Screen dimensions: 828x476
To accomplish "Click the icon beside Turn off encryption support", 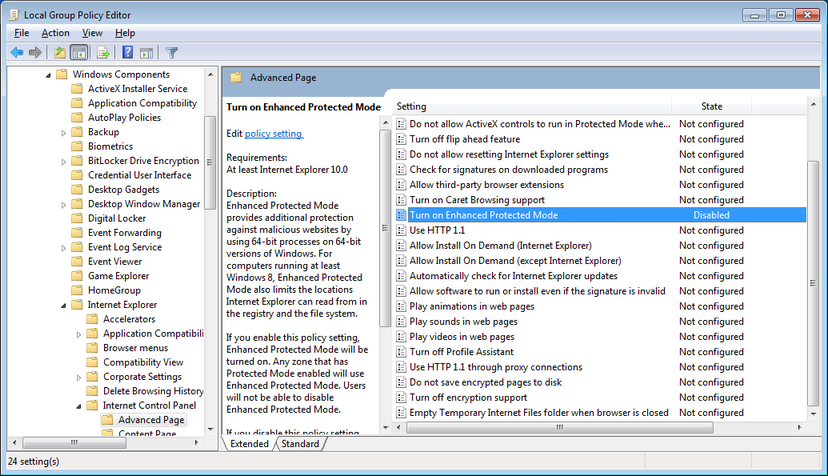I will tap(401, 397).
